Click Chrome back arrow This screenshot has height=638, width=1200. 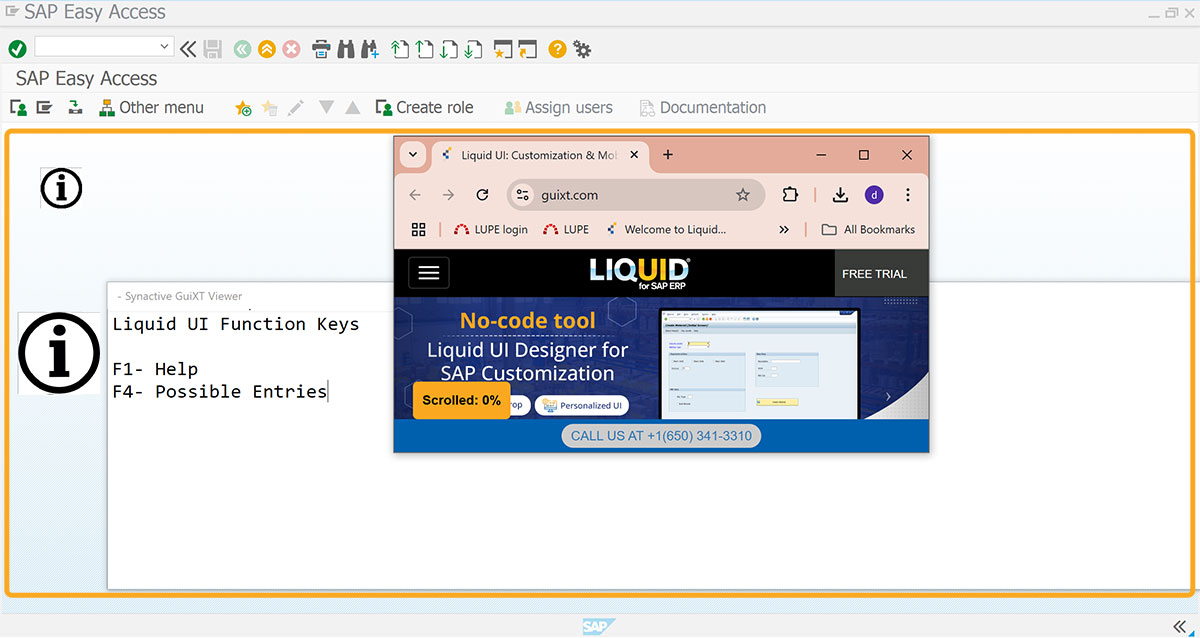415,195
